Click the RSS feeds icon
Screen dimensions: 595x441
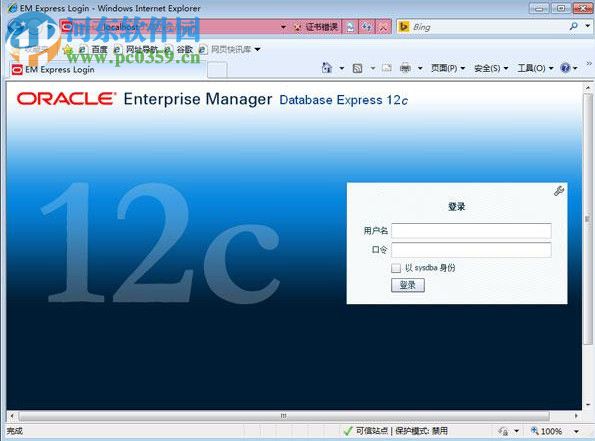coord(357,68)
